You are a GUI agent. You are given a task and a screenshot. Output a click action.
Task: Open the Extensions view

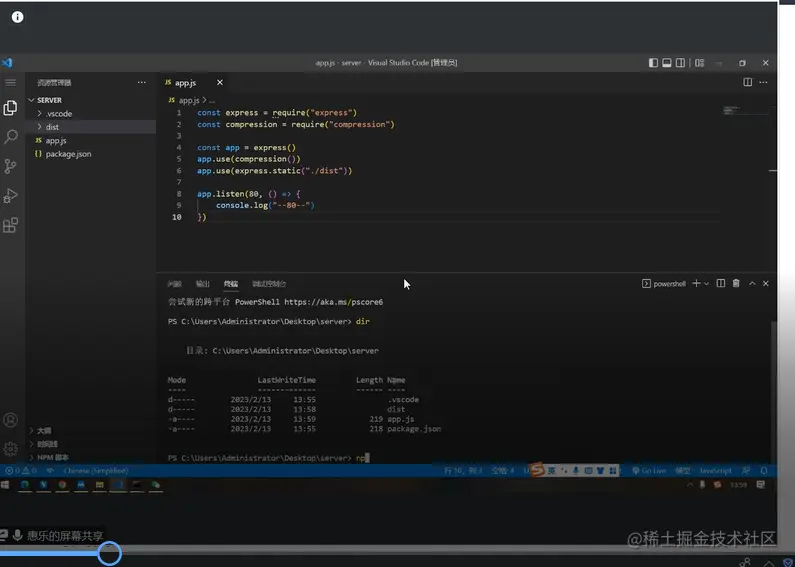coord(10,225)
